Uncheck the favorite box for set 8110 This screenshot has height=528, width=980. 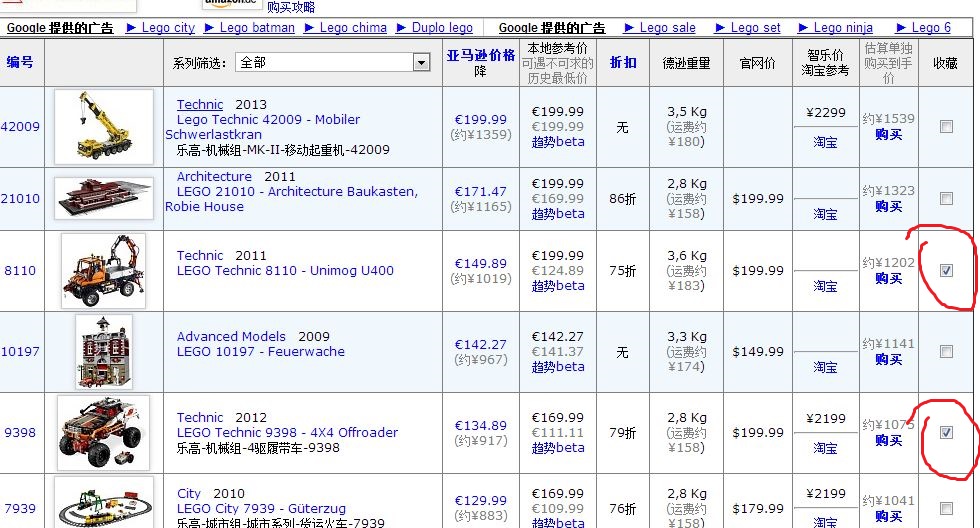(946, 271)
